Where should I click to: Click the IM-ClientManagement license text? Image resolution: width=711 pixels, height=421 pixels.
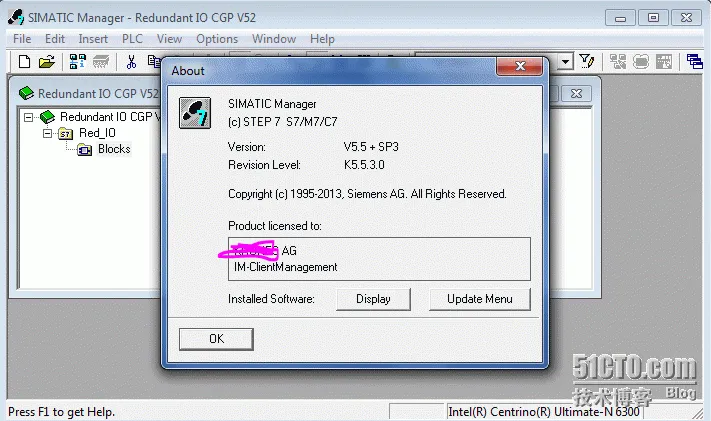click(286, 267)
